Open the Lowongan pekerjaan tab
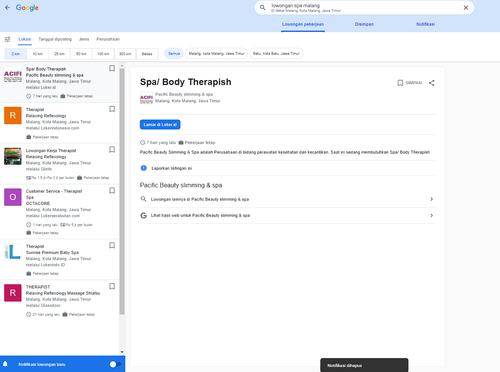Image resolution: width=500 pixels, height=372 pixels. (303, 24)
